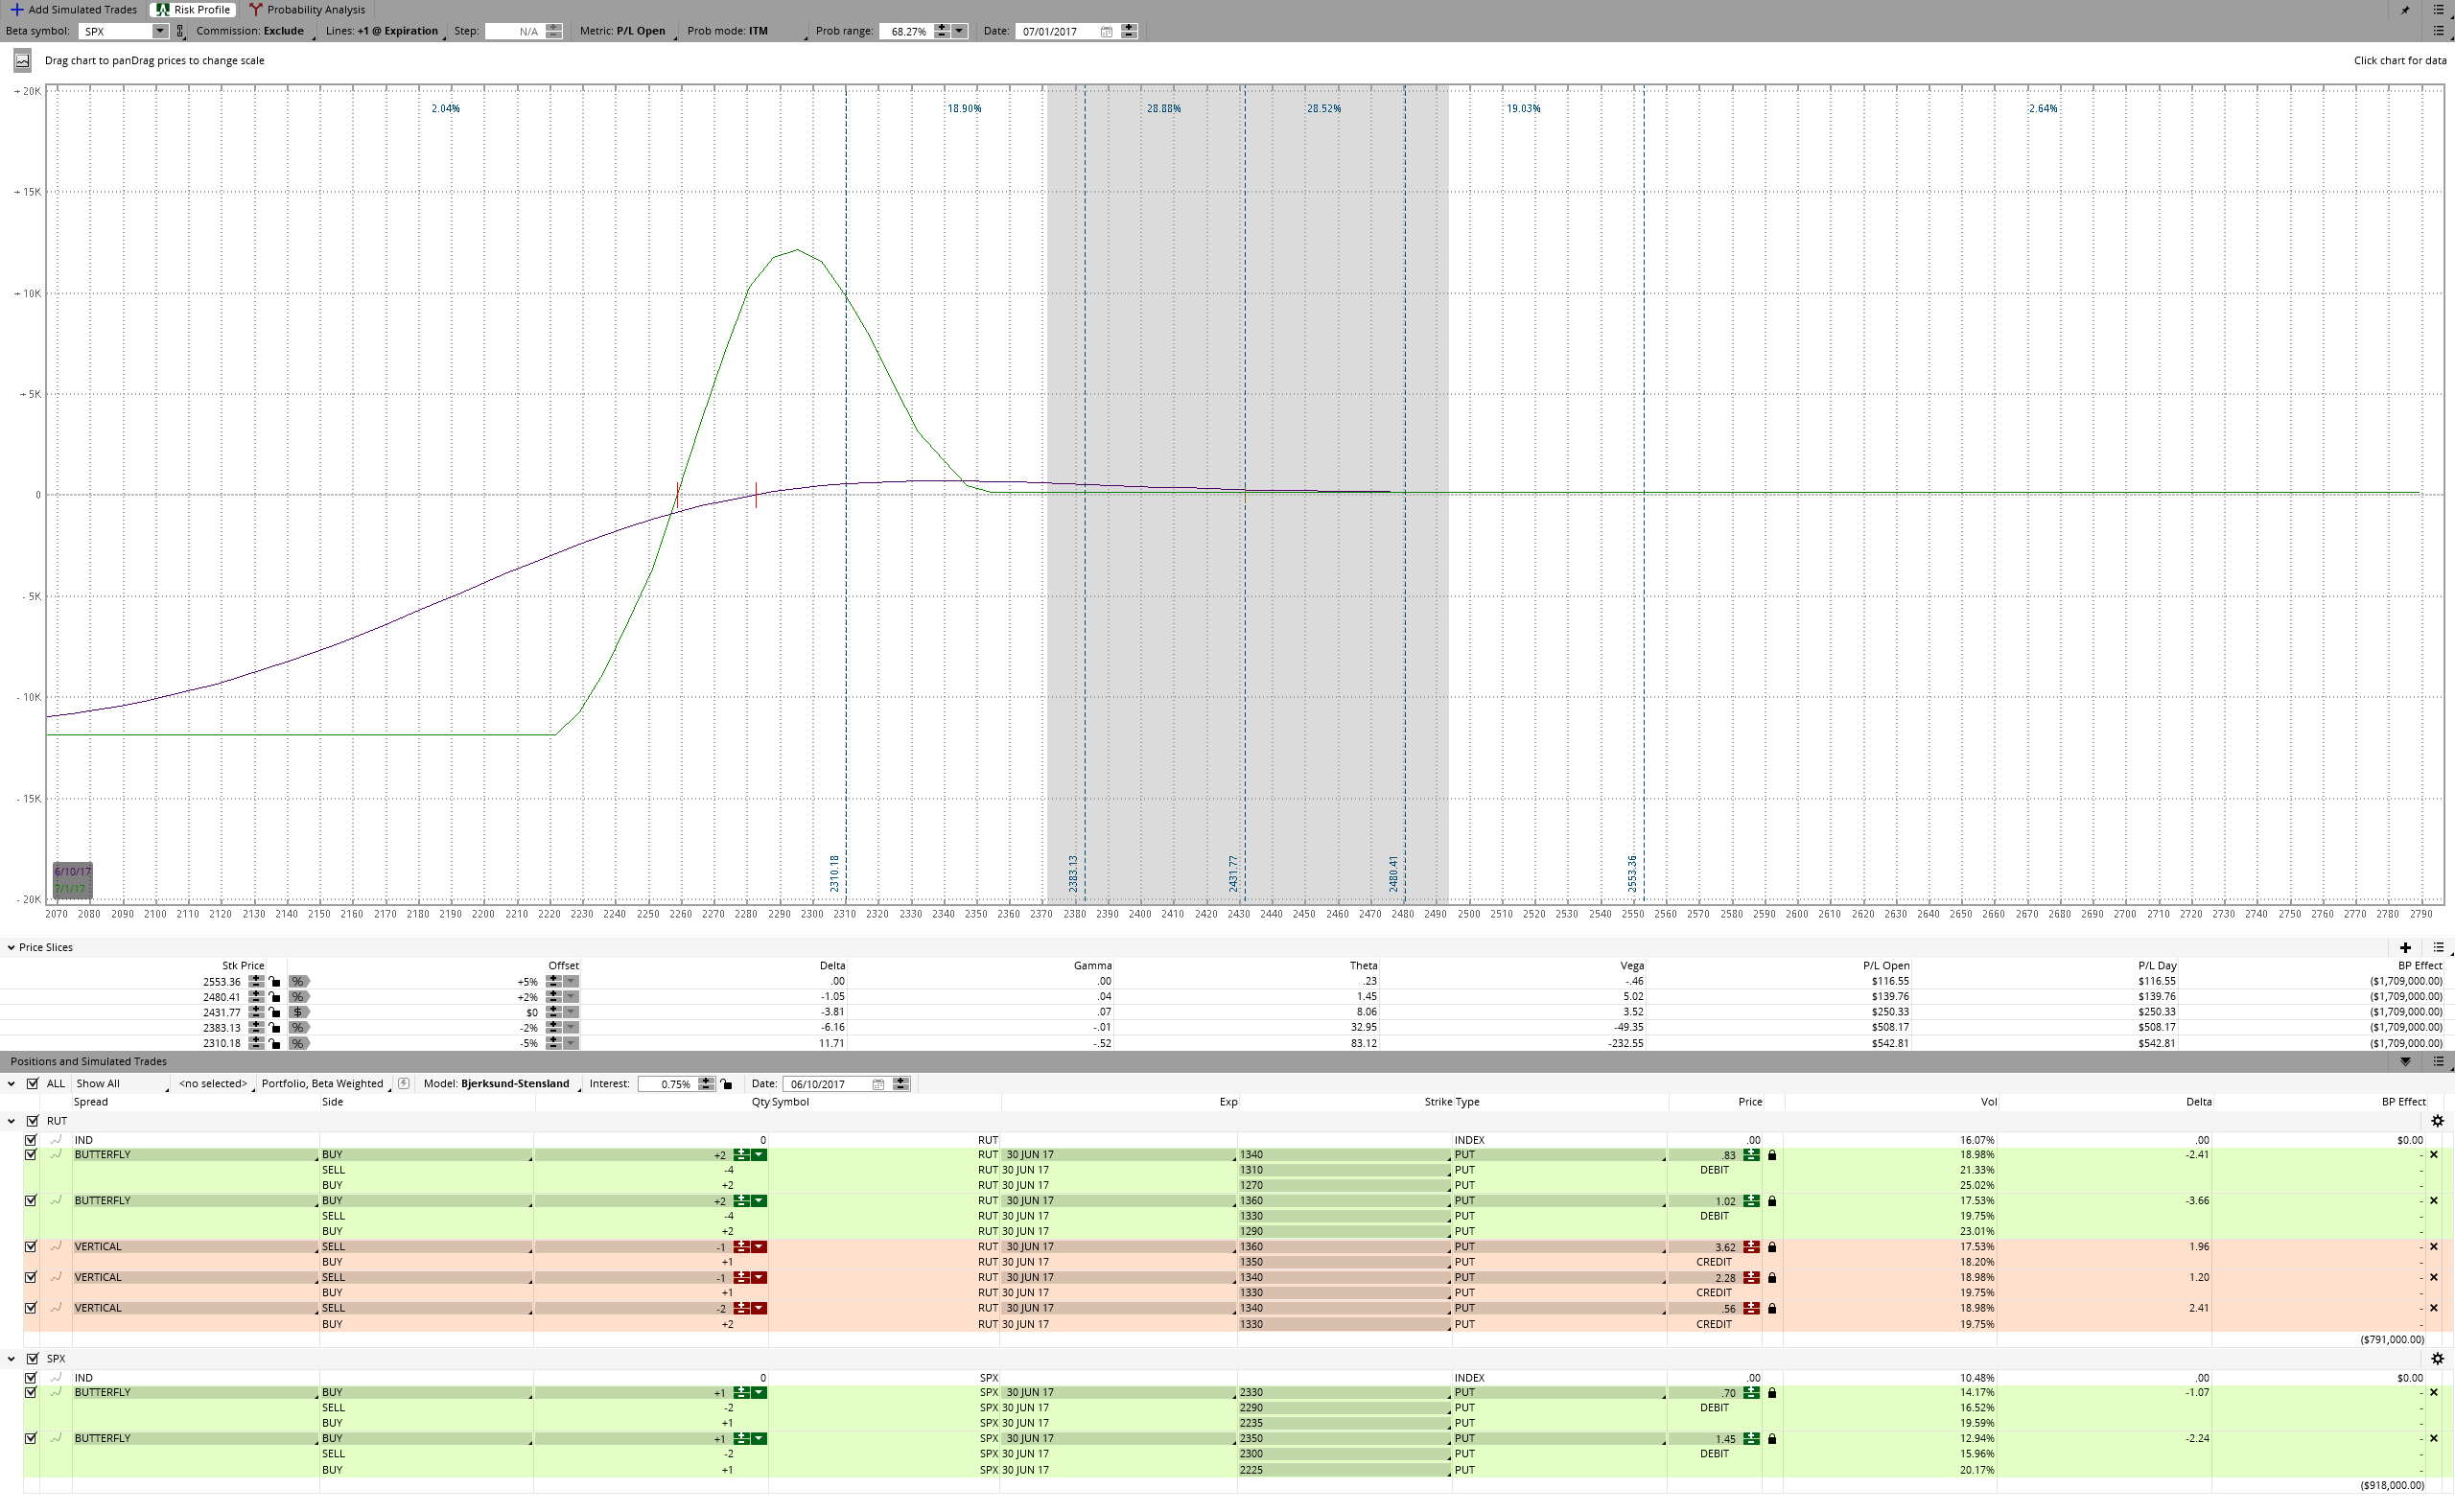
Task: Open SPX group settings gear
Action: pyautogui.click(x=2438, y=1359)
